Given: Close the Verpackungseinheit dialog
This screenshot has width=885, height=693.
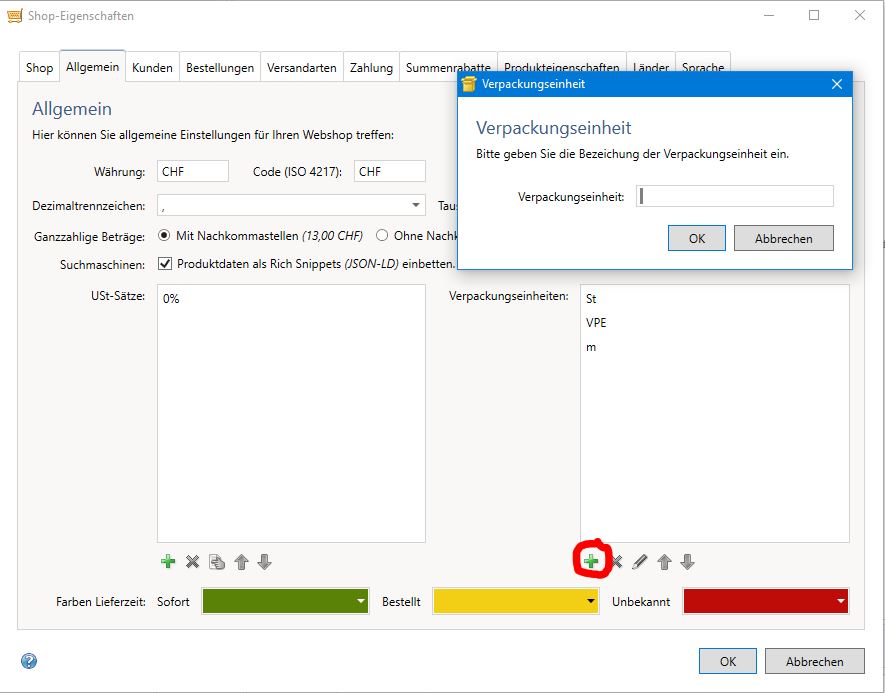Looking at the screenshot, I should coord(837,84).
